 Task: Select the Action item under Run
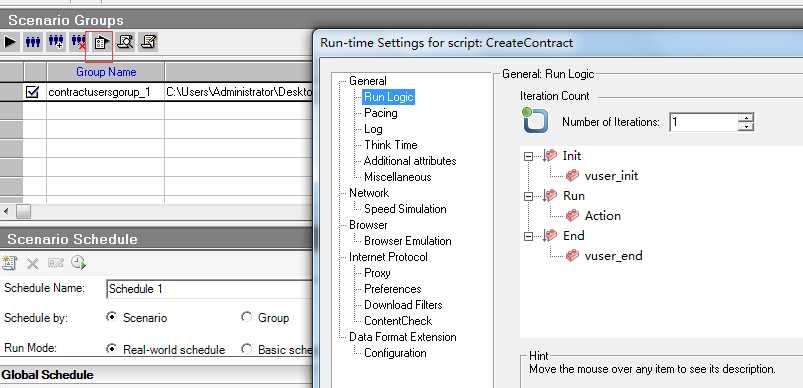click(x=603, y=215)
